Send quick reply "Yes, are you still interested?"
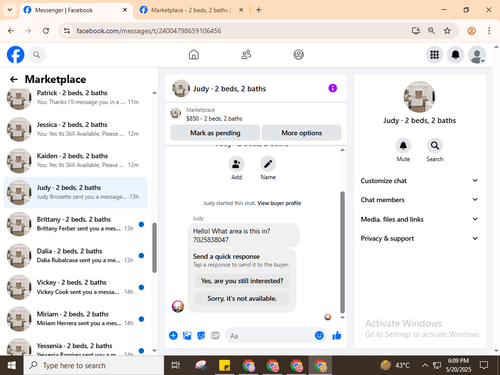This screenshot has height=375, width=500. [x=242, y=281]
